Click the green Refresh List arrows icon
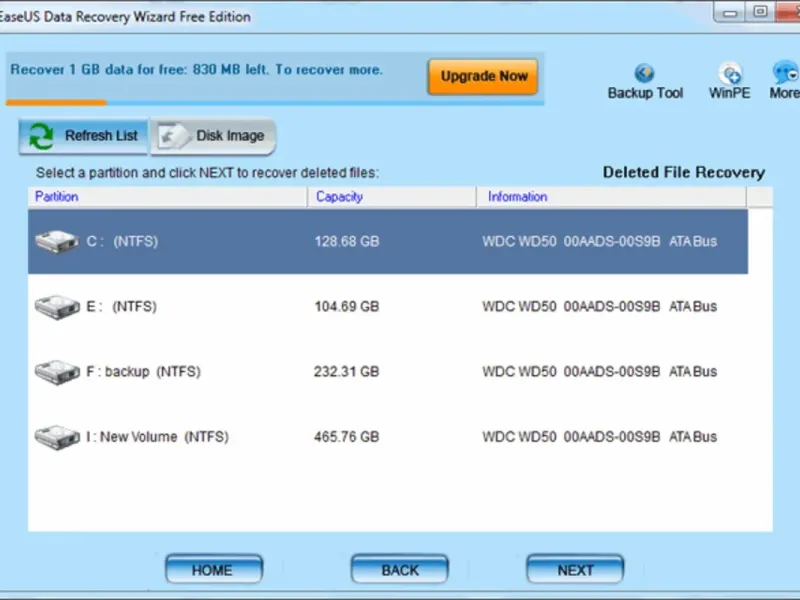Viewport: 800px width, 600px height. [x=41, y=136]
